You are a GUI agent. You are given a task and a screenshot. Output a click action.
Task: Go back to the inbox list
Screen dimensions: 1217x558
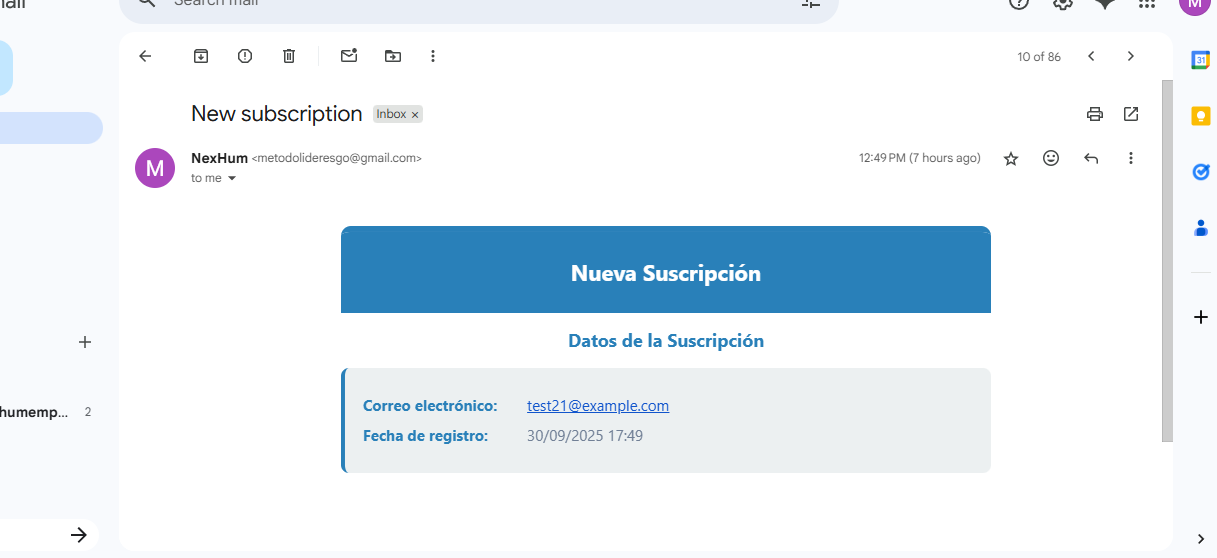click(x=145, y=56)
